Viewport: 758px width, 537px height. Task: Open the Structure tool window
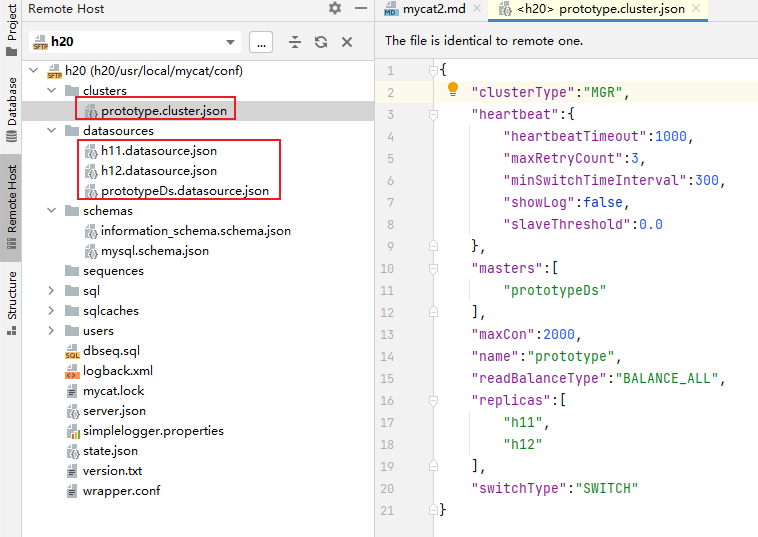click(11, 303)
